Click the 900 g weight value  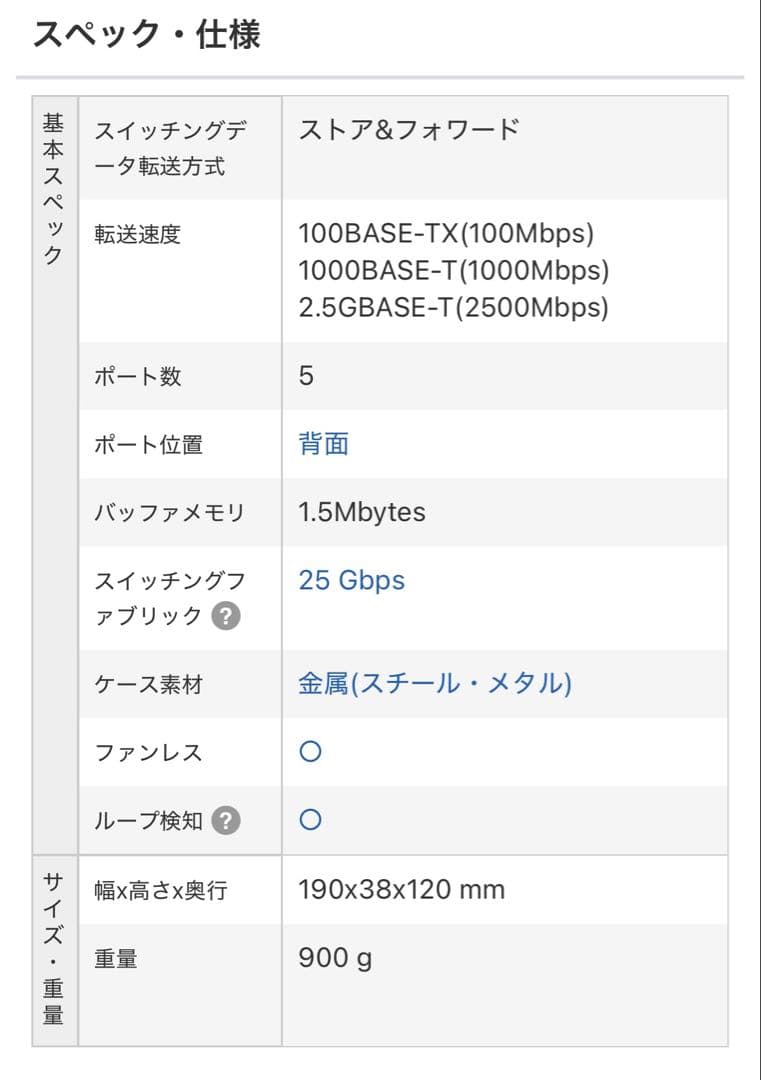click(x=336, y=957)
